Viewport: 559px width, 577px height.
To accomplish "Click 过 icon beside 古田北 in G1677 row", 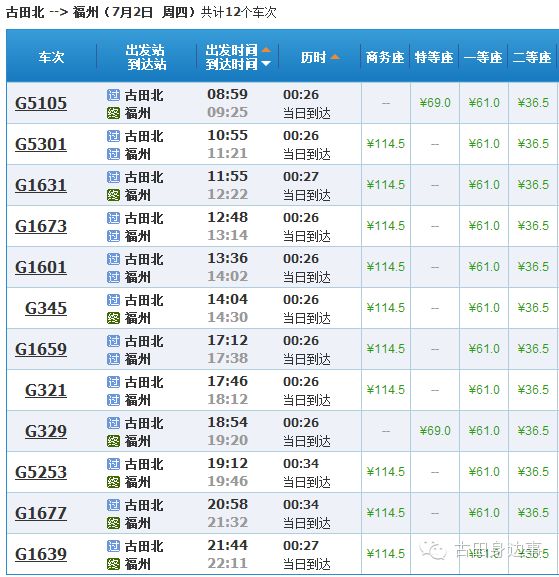I will coord(113,505).
